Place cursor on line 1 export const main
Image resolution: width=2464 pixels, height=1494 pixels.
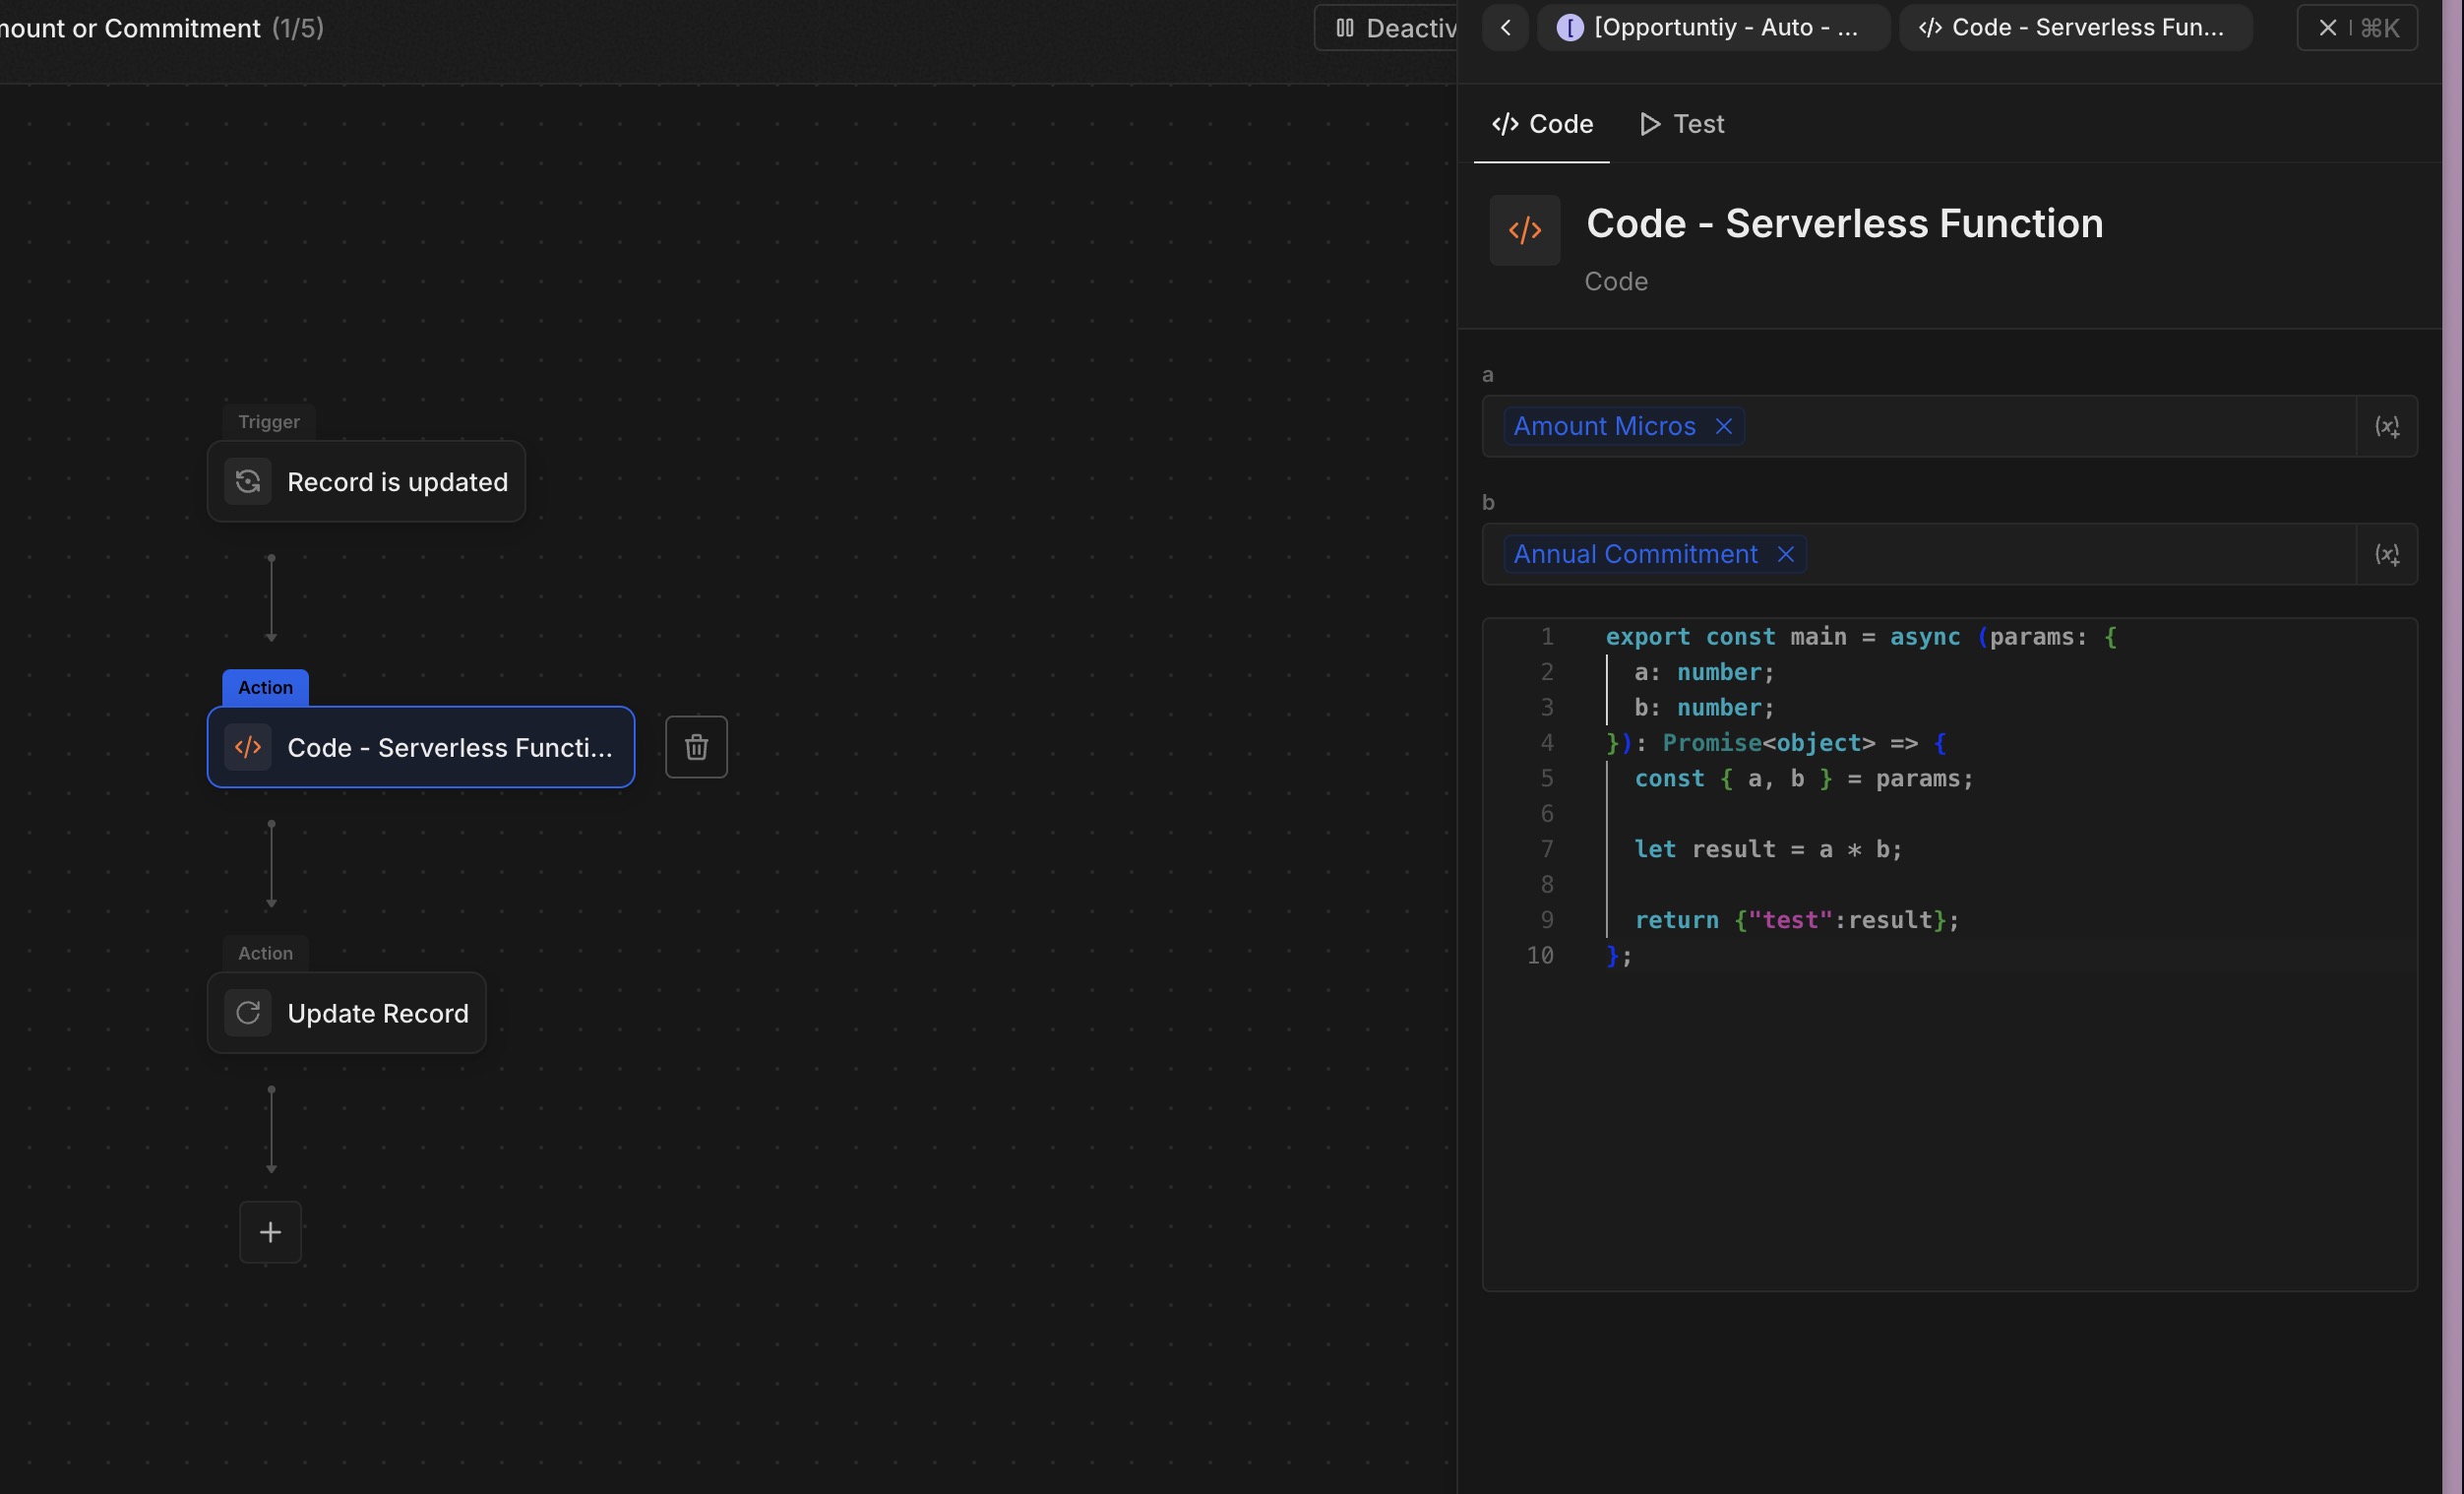(x=1860, y=637)
